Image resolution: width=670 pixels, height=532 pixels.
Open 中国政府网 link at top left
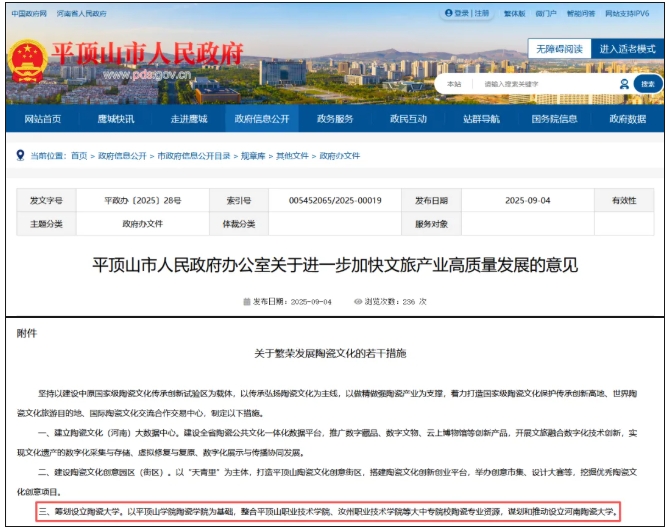[x=28, y=14]
